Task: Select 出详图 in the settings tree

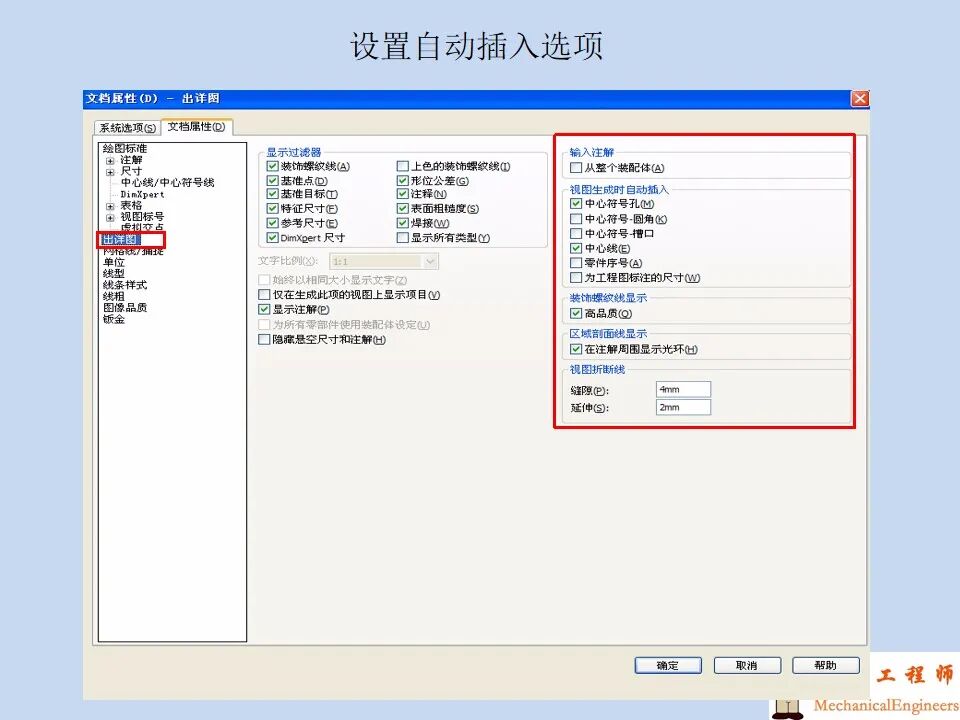Action: (x=118, y=240)
